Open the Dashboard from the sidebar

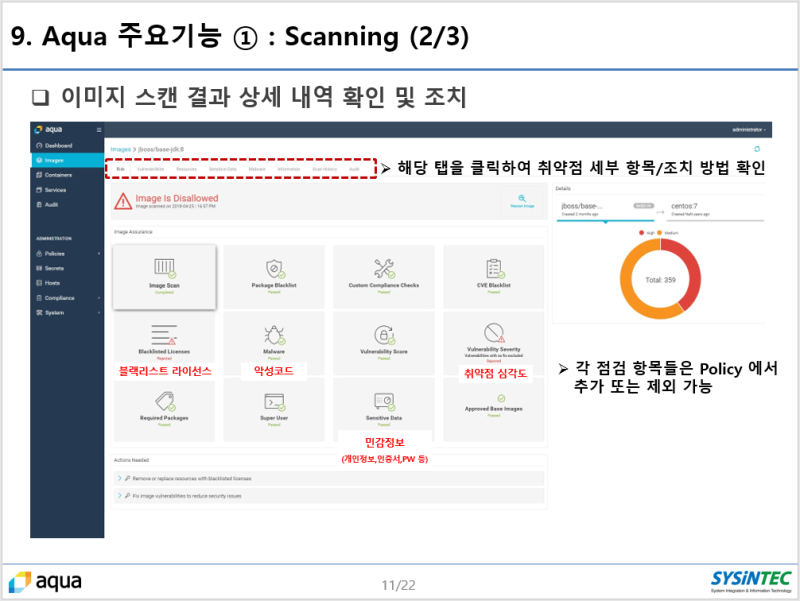[x=54, y=146]
